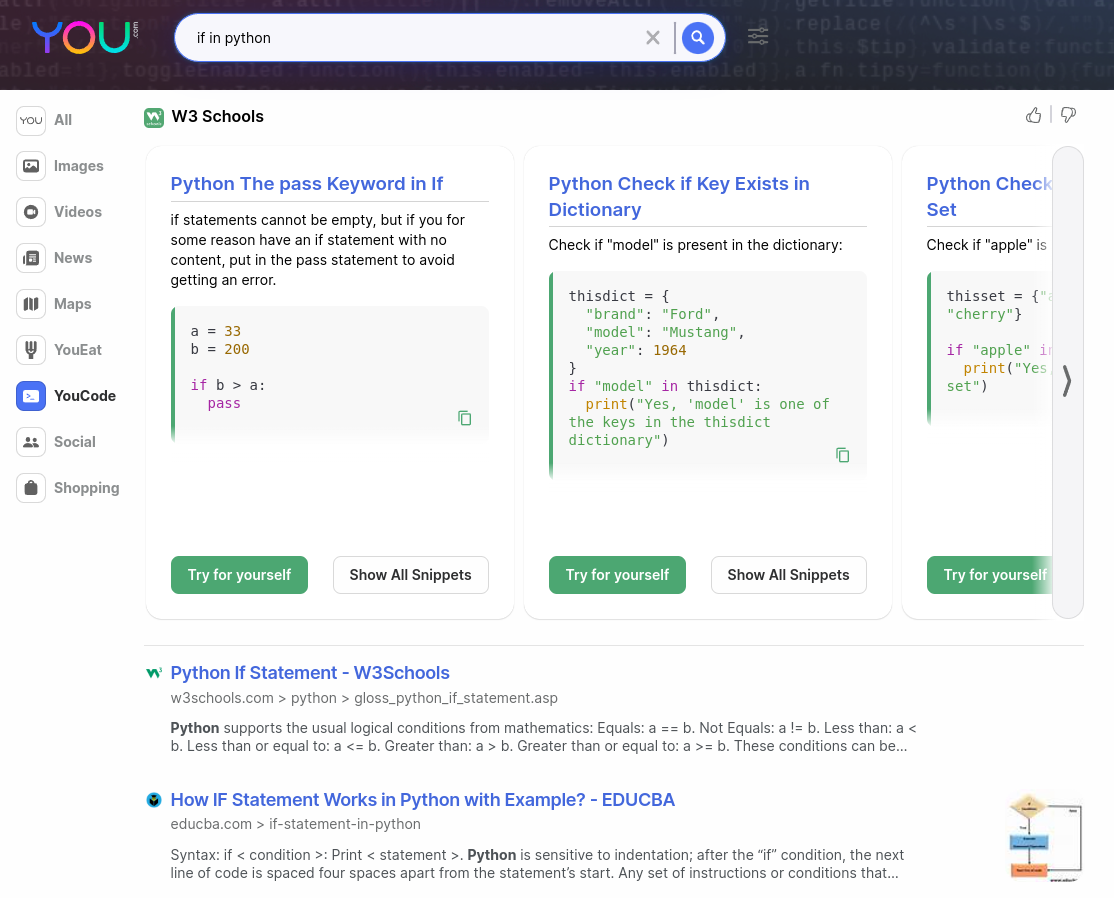This screenshot has height=898, width=1114.
Task: Open "Python The pass Keyword in If" link
Action: [x=307, y=184]
